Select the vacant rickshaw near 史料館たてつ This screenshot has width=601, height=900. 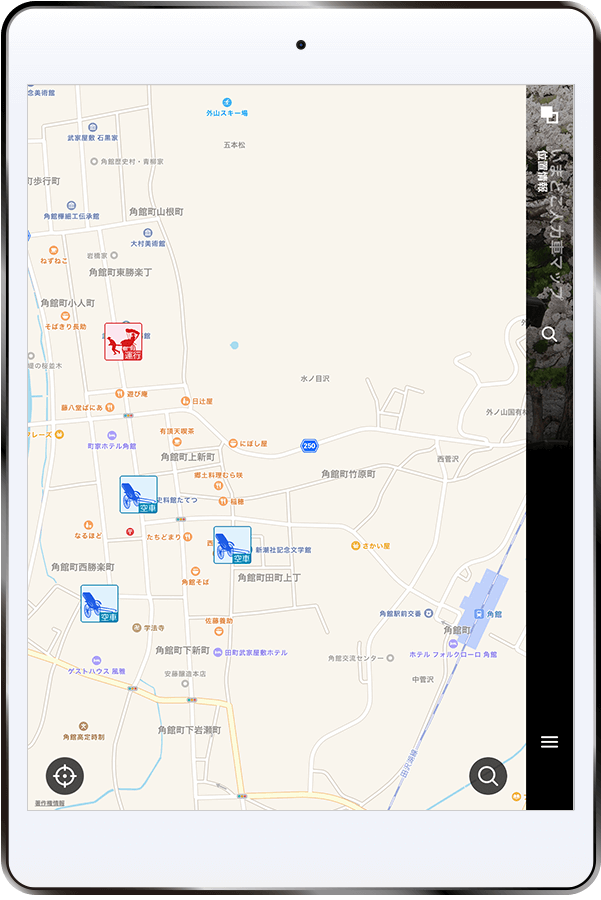pyautogui.click(x=139, y=495)
